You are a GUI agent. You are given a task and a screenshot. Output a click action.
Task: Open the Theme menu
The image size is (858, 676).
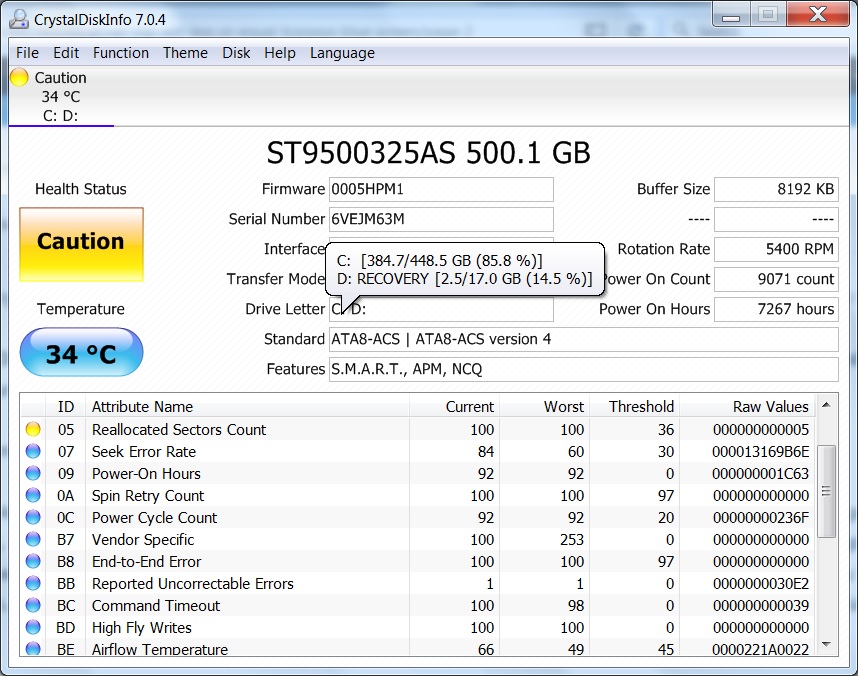(185, 53)
